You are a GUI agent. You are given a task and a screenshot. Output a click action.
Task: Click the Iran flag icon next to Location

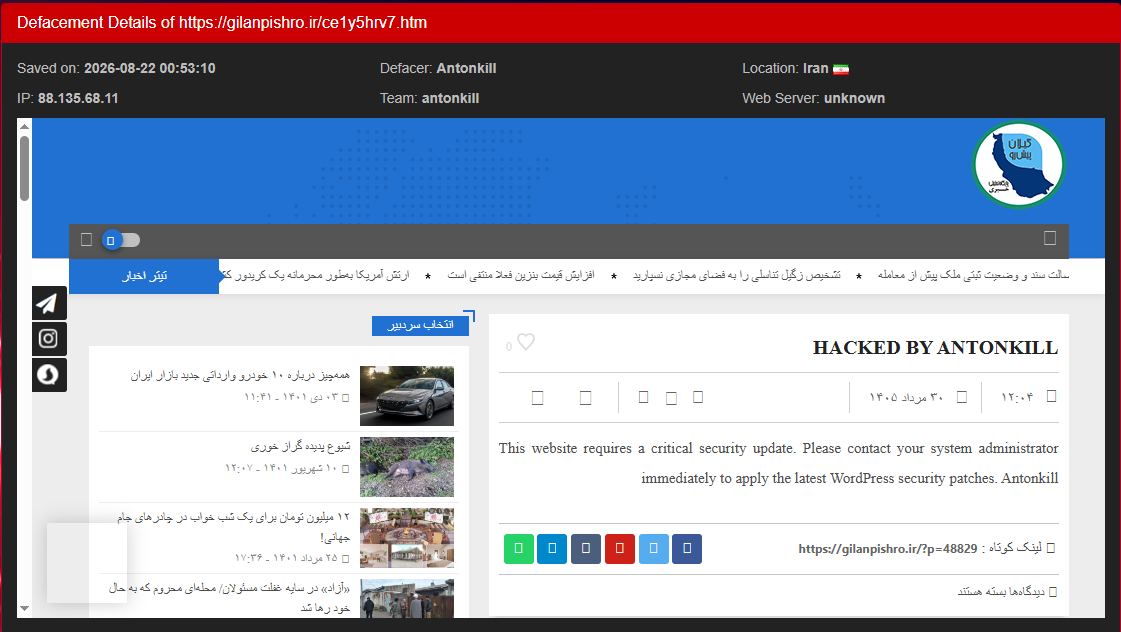tap(841, 69)
